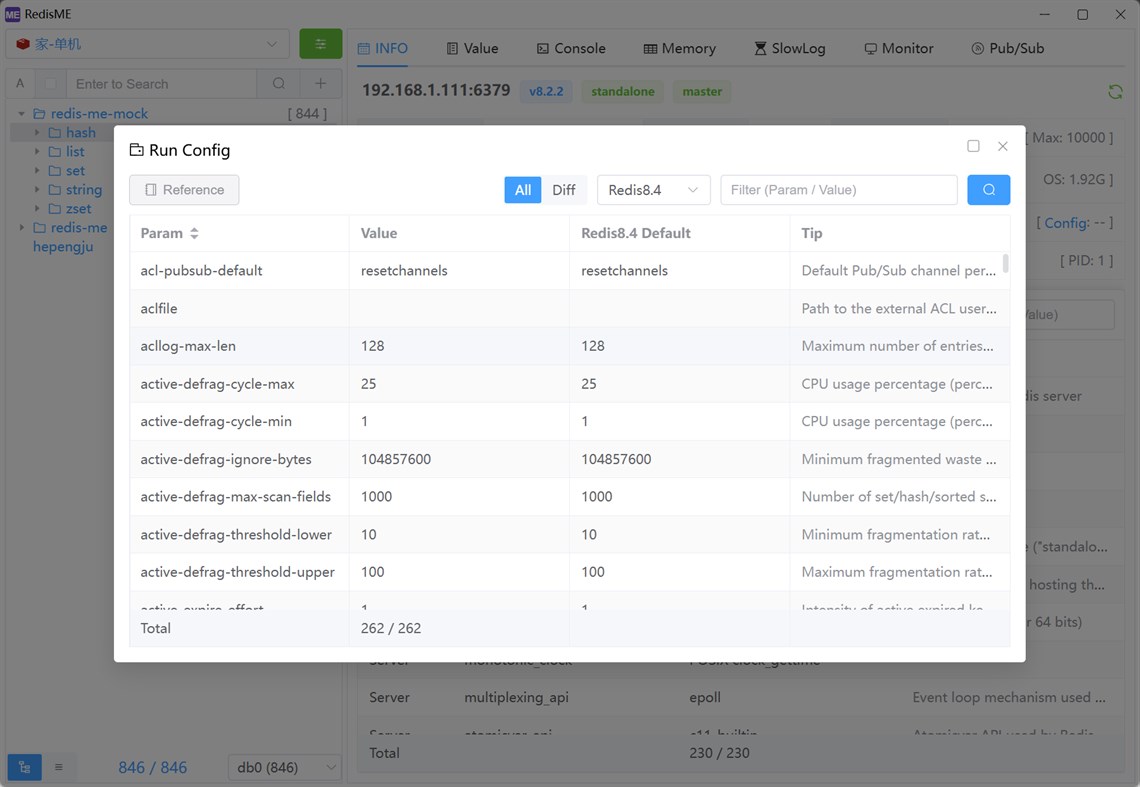Select the All filter toggle
This screenshot has height=787, width=1140.
click(523, 190)
